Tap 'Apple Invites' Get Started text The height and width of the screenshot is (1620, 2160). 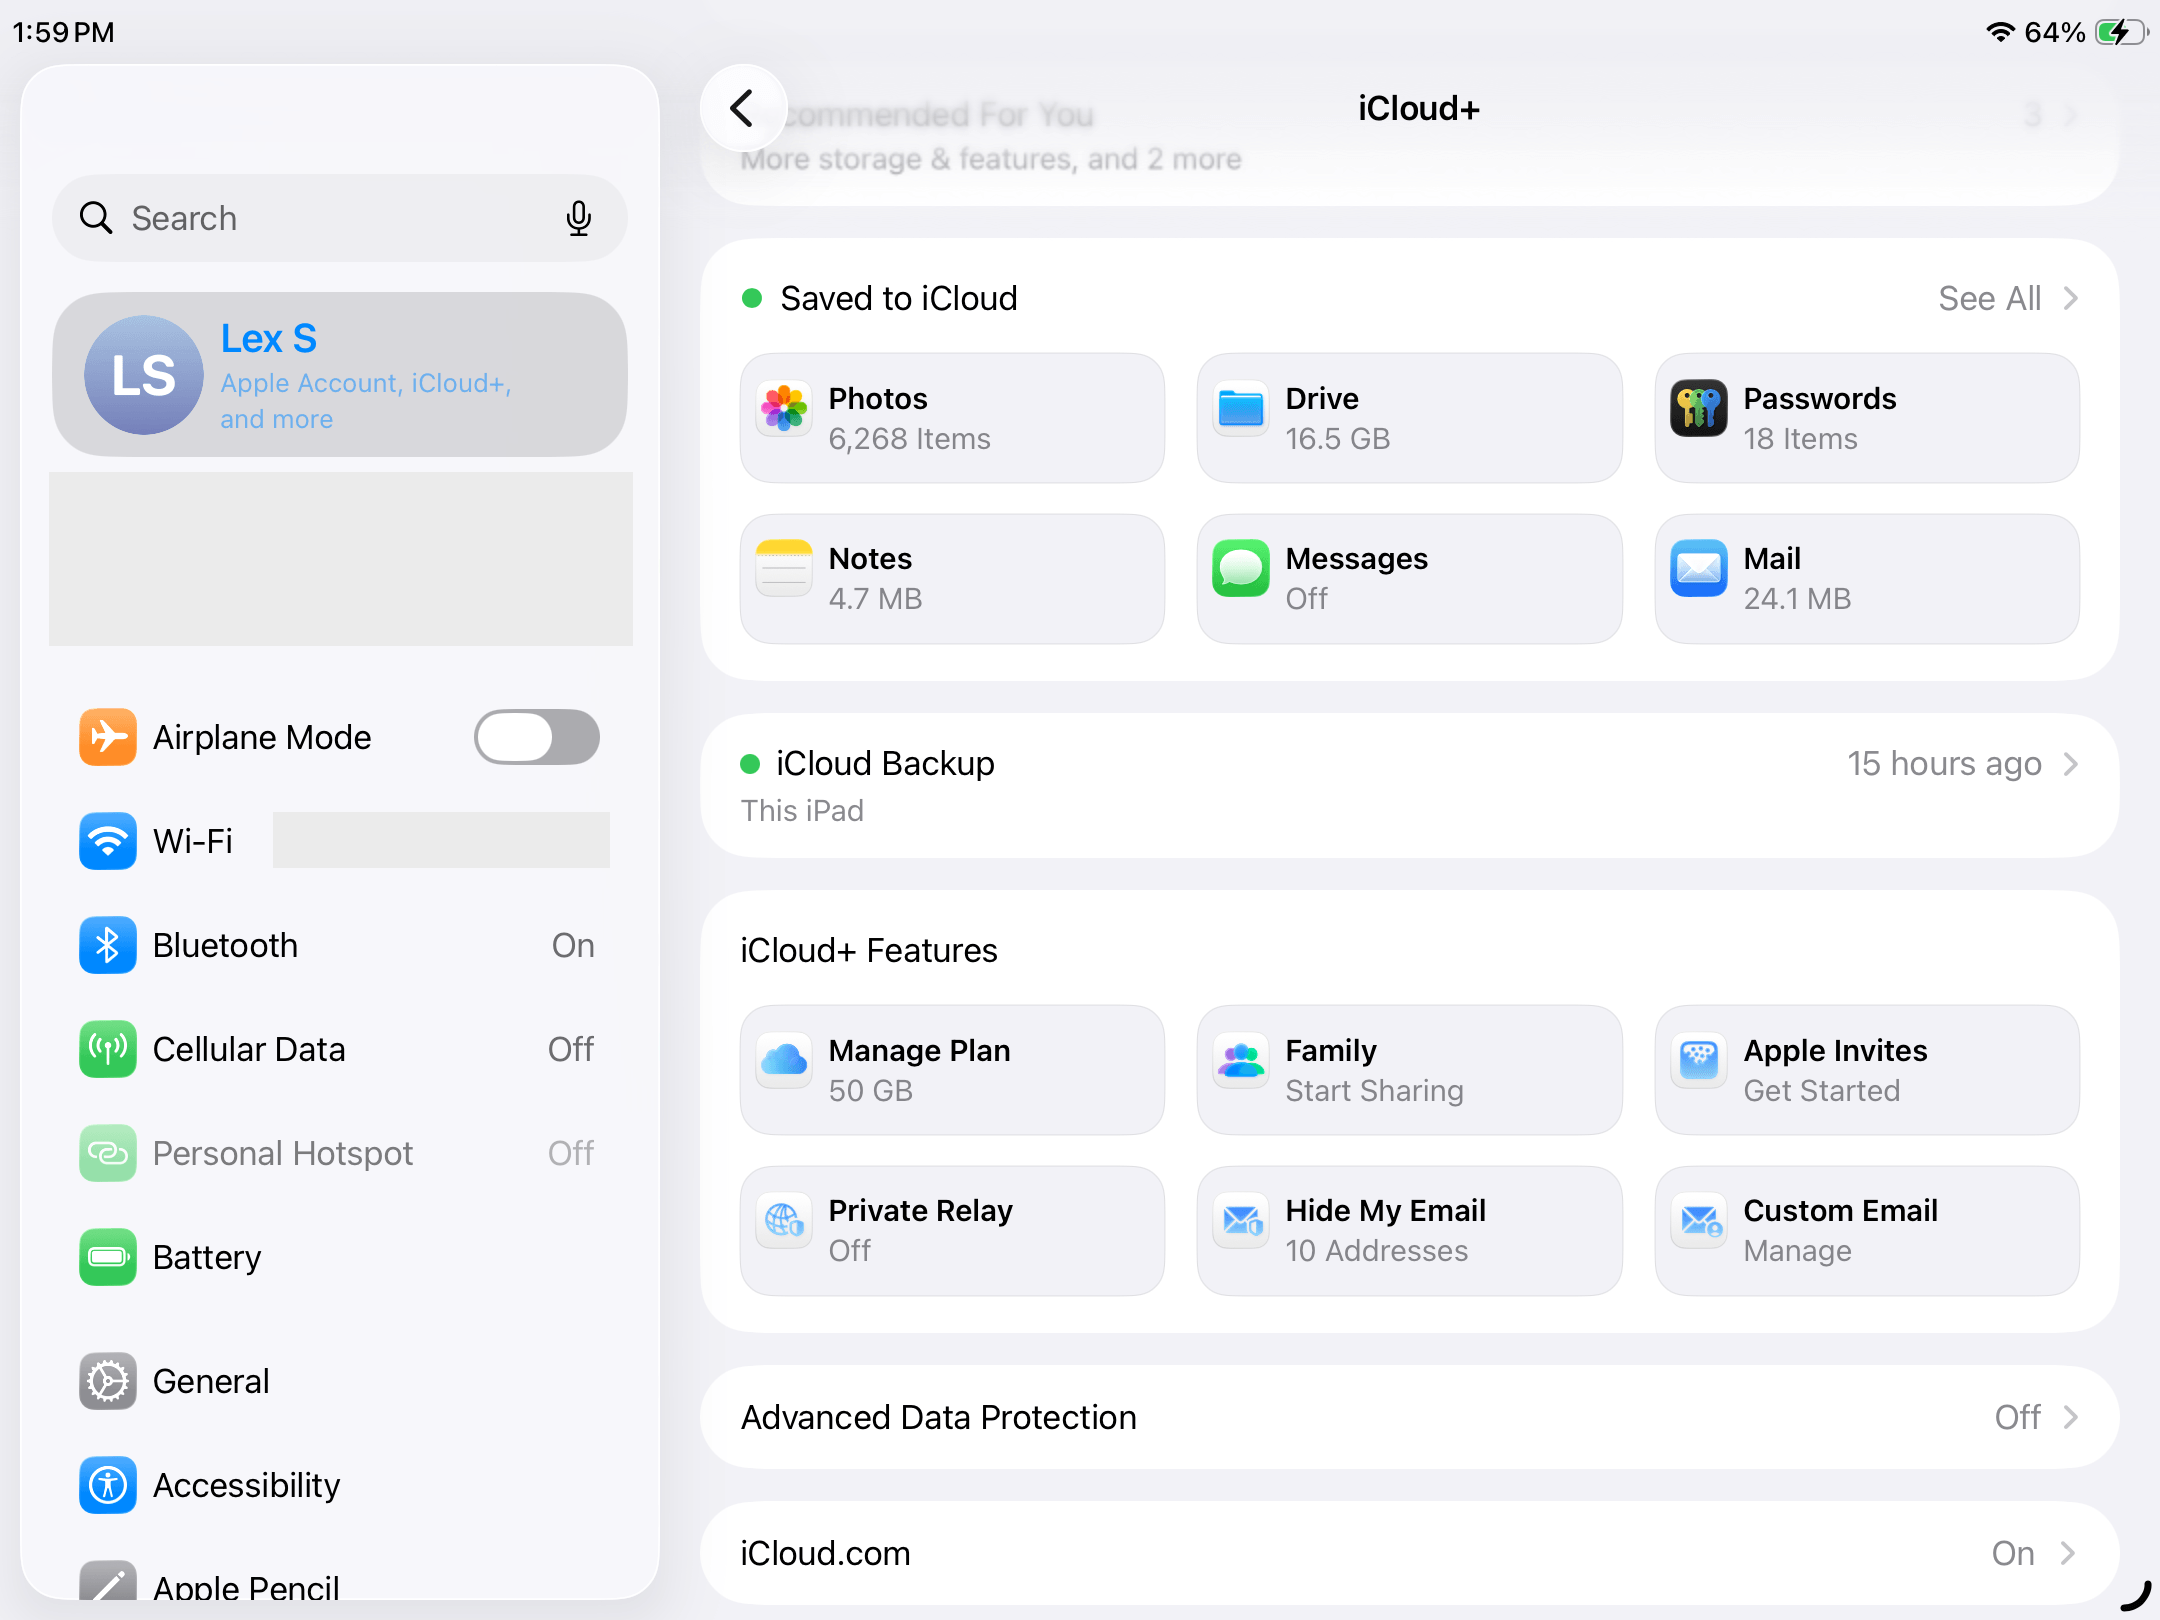1835,1070
